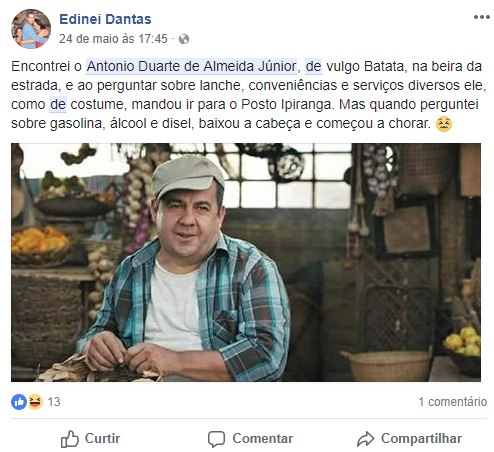Click the Comentar button label
This screenshot has height=452, width=494.
point(263,438)
